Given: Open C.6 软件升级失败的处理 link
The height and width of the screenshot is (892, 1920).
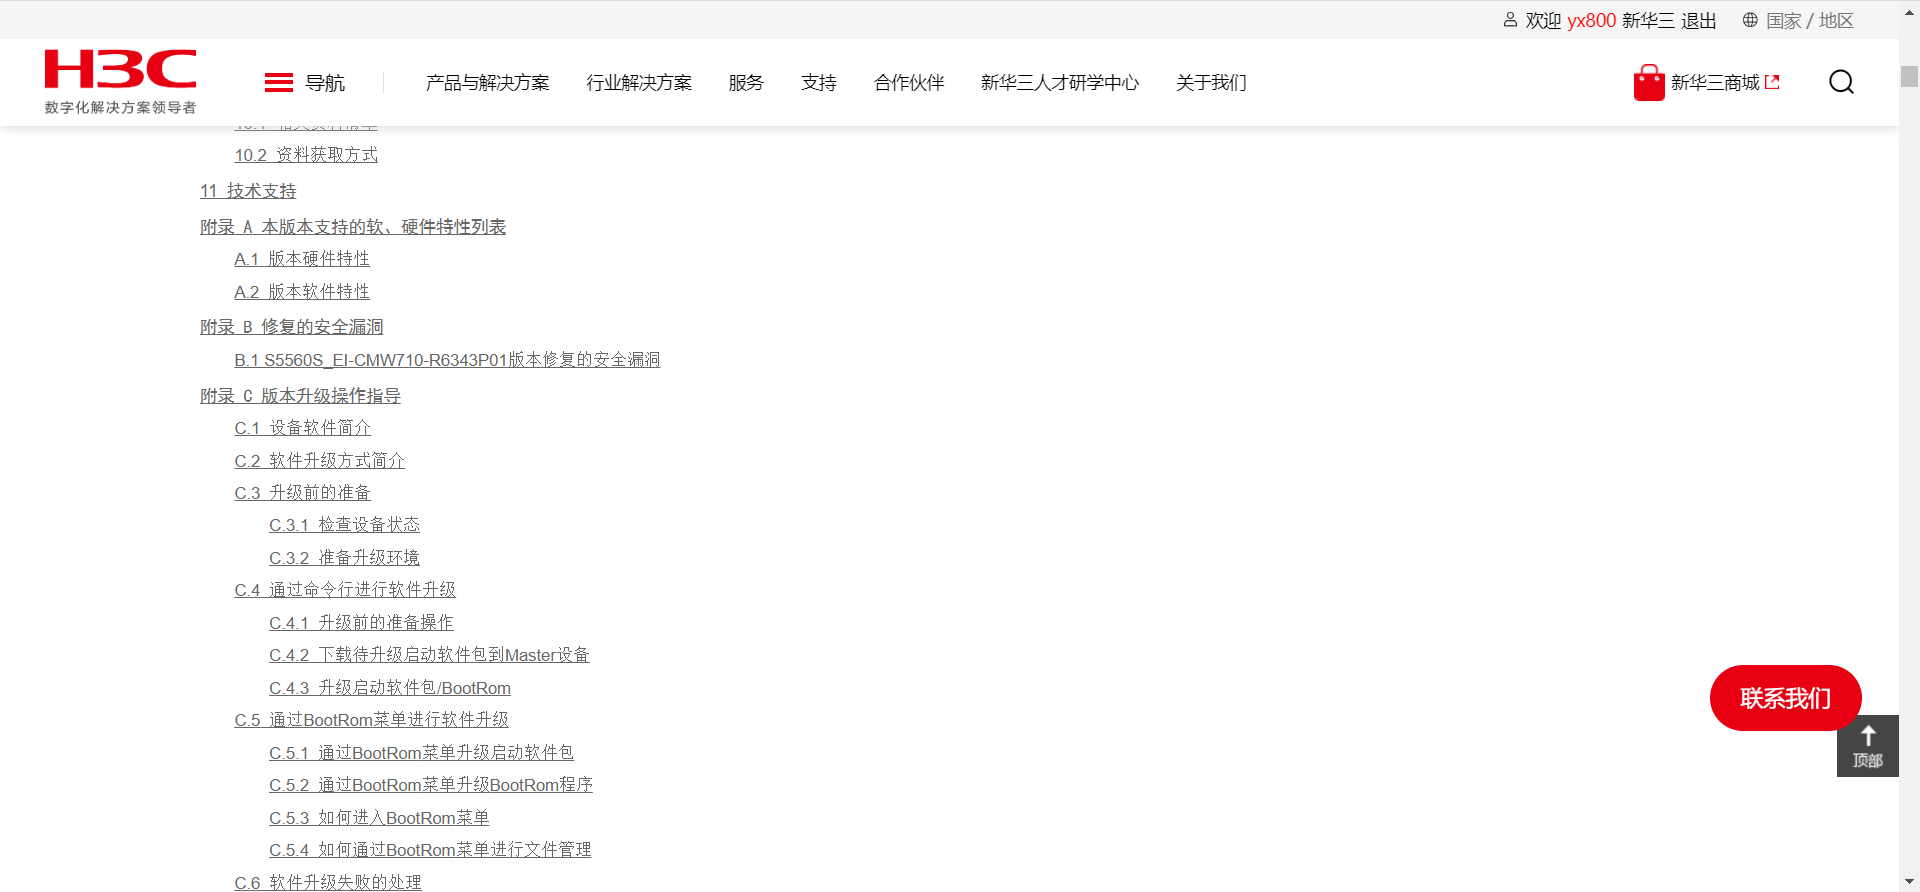Looking at the screenshot, I should pos(328,883).
